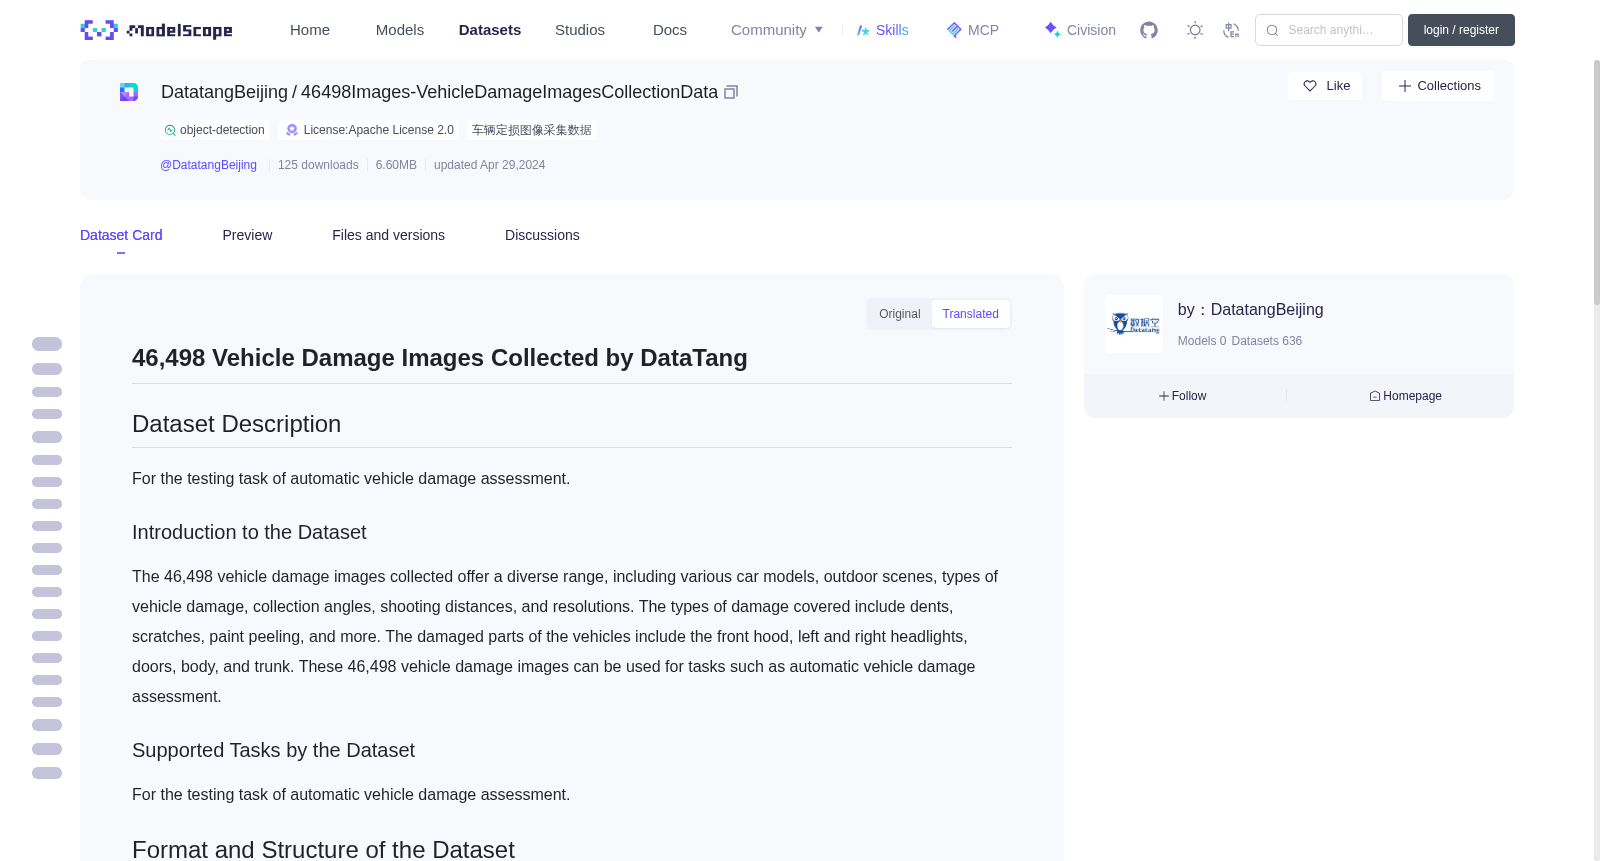Viewport: 1600px width, 861px height.
Task: Click the dataset avatar icon beside title
Action: click(129, 92)
